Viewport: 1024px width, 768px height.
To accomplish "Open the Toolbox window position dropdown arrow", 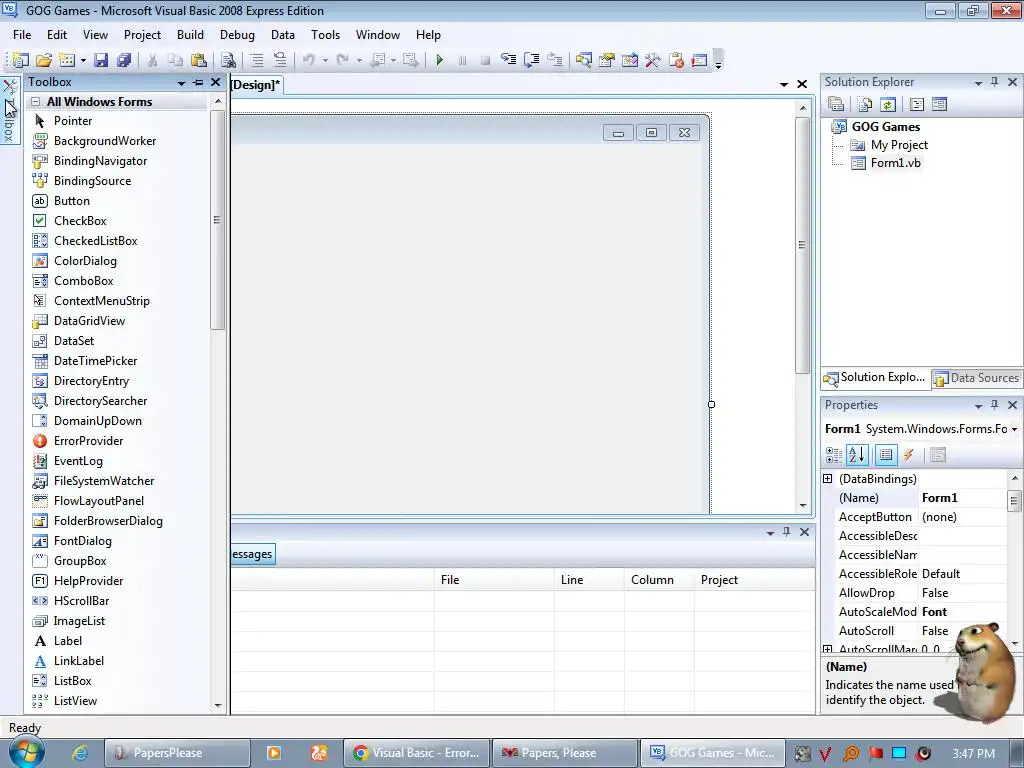I will [x=182, y=83].
